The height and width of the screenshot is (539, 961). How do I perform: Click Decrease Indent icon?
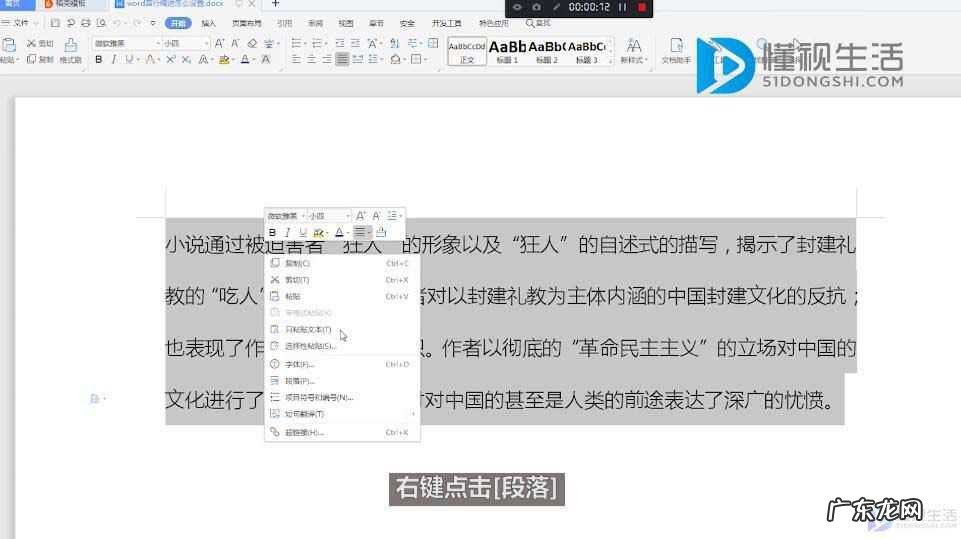[x=340, y=44]
